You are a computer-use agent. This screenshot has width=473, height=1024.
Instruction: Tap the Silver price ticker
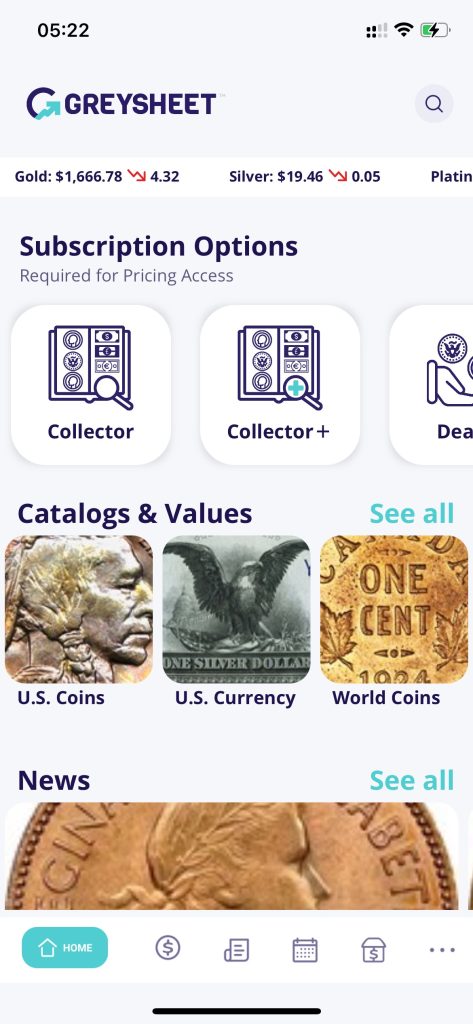304,176
